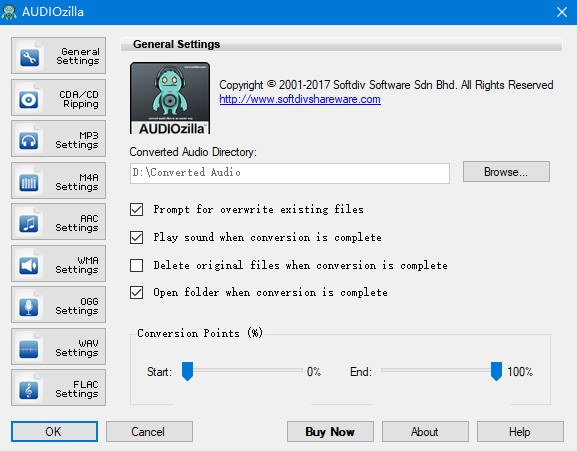Select the CDA/CD Ripping disc icon
This screenshot has width=577, height=451.
pyautogui.click(x=29, y=99)
